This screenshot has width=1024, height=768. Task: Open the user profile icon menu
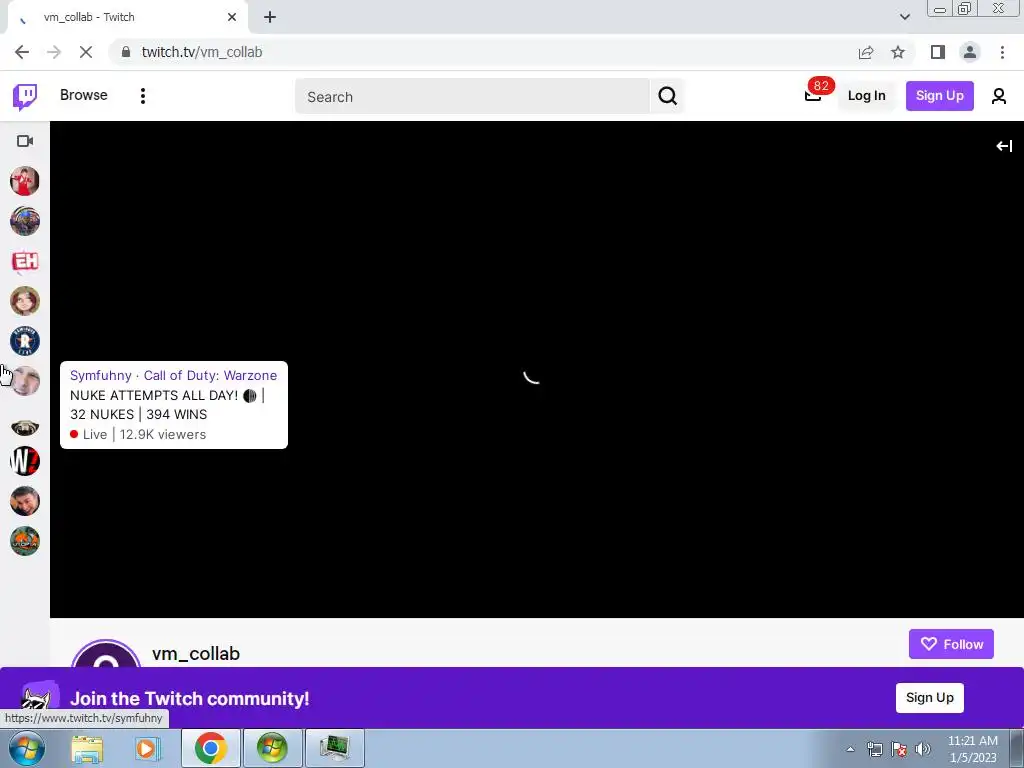tap(998, 96)
